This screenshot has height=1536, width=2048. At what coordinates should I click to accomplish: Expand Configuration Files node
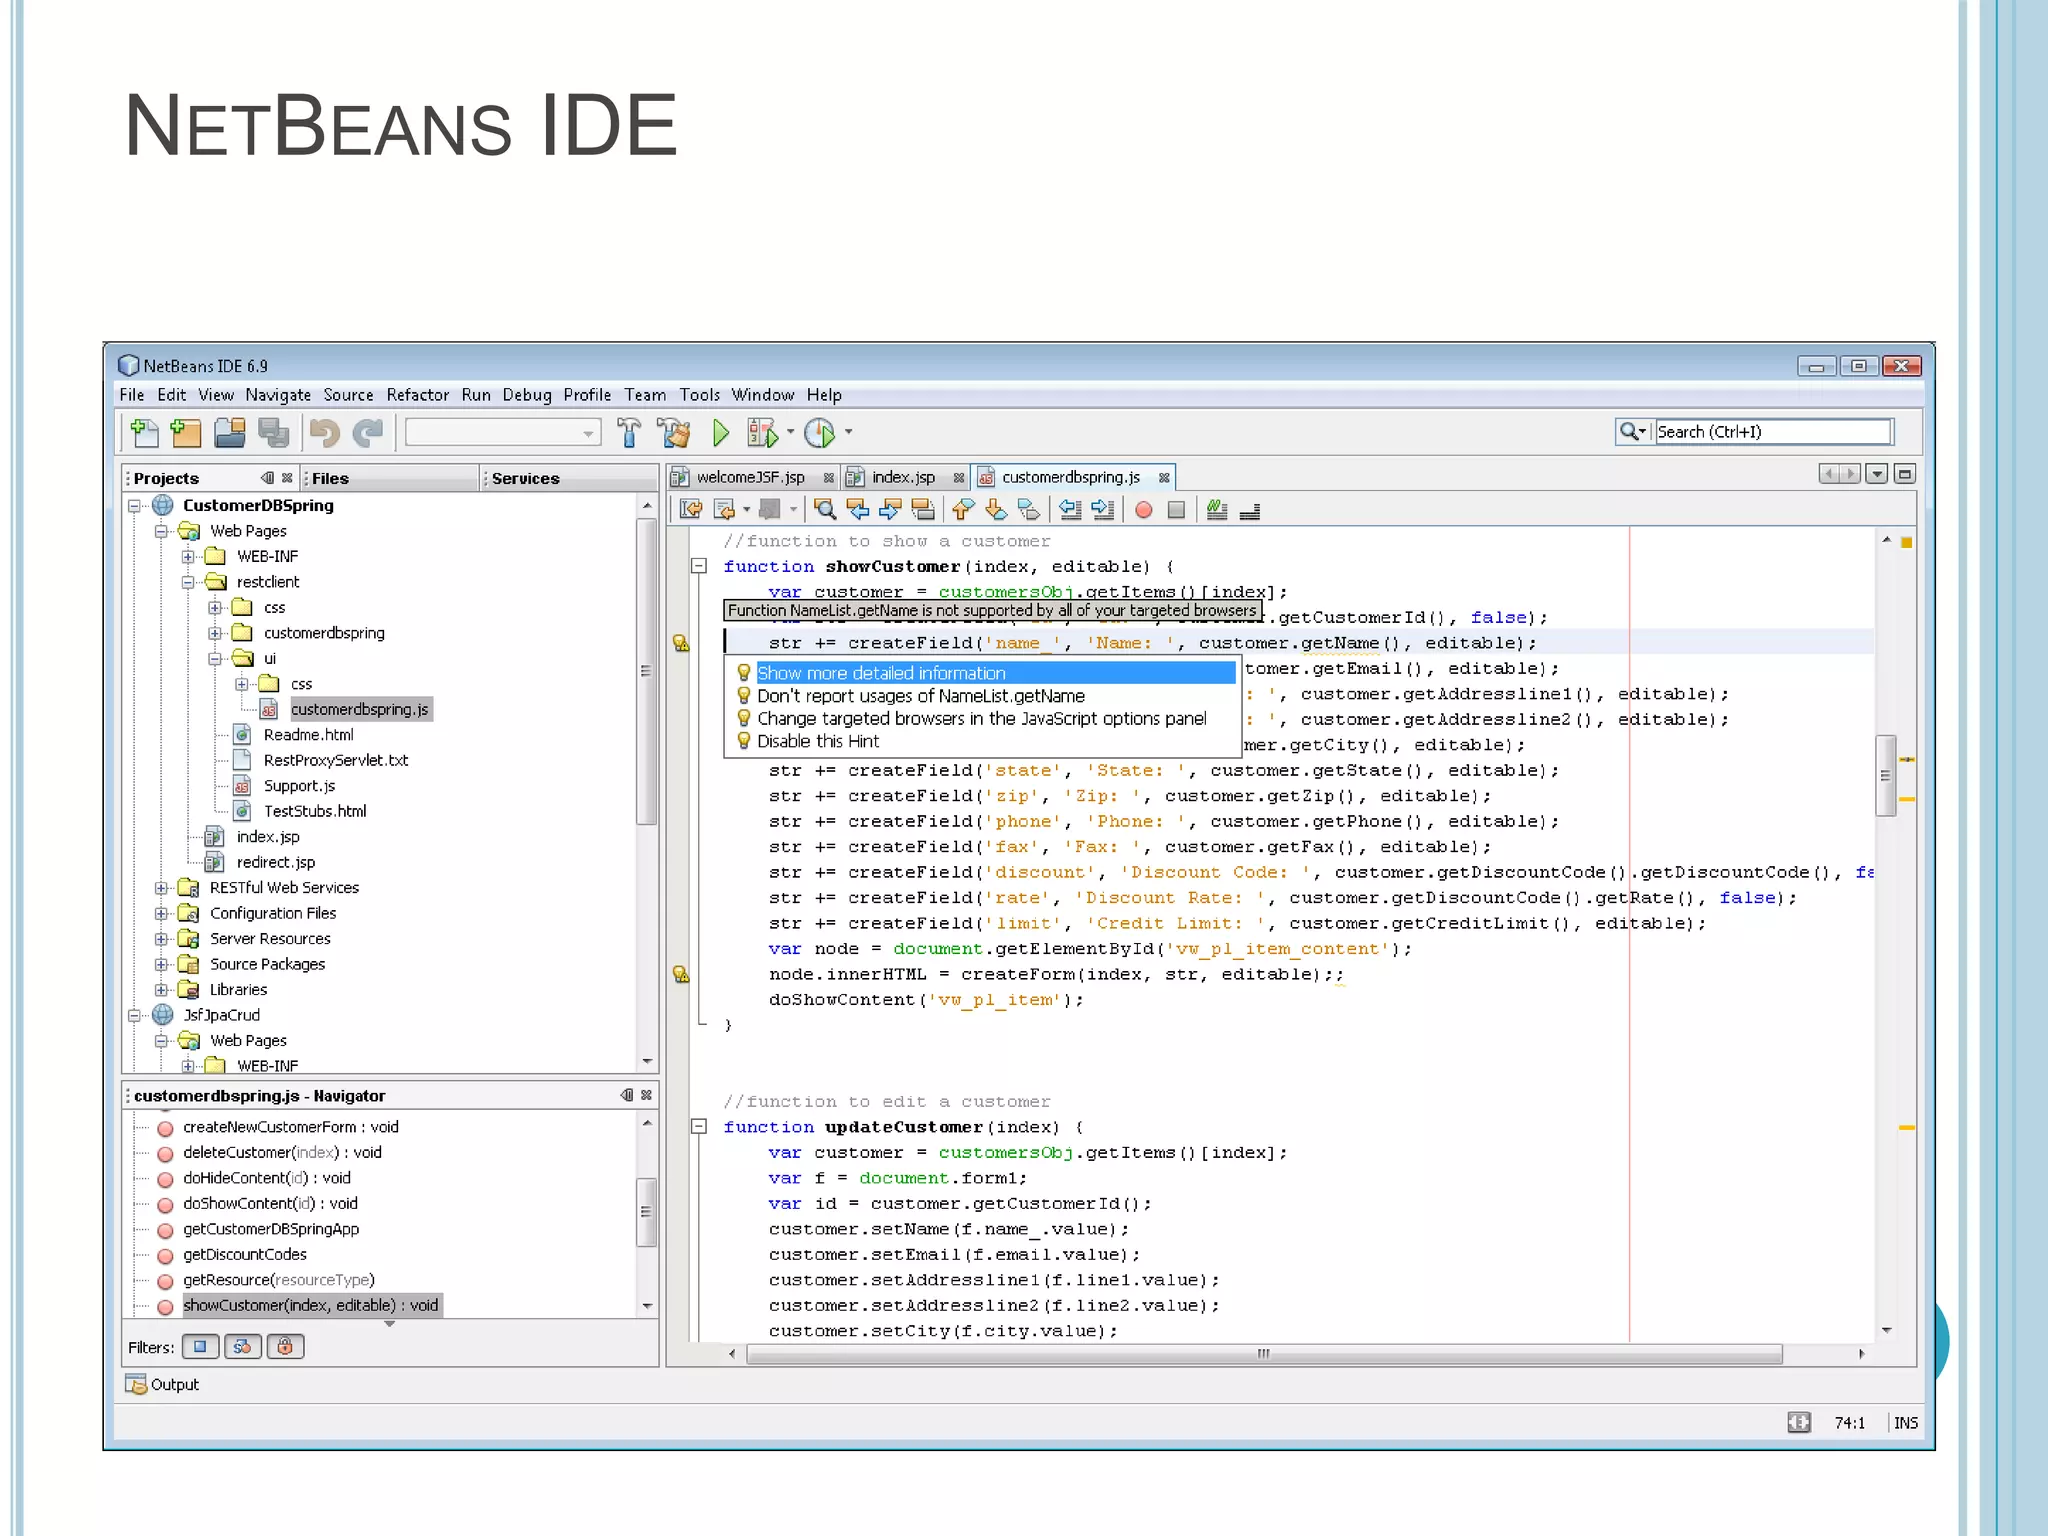[161, 914]
